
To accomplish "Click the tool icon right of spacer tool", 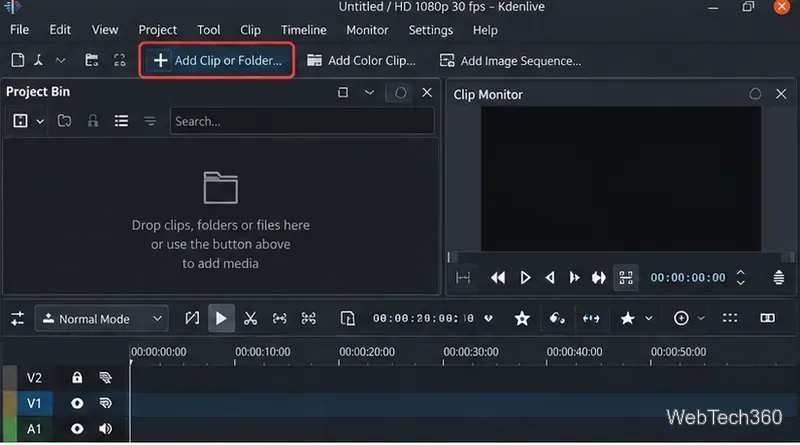I will (x=309, y=318).
